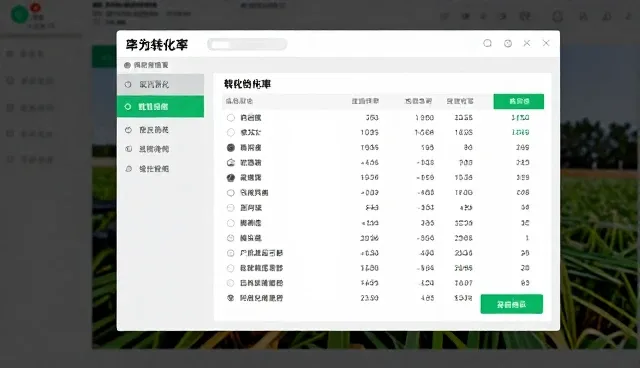
Task: Click the lone value 1 in the last column
Action: coord(527,238)
